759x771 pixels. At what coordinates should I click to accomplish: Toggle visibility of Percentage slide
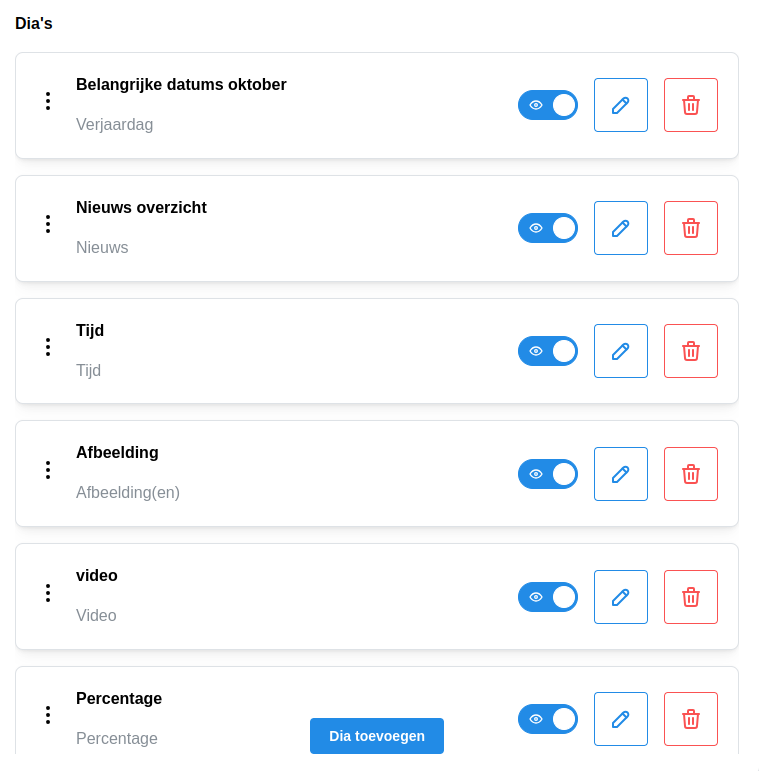pos(548,719)
